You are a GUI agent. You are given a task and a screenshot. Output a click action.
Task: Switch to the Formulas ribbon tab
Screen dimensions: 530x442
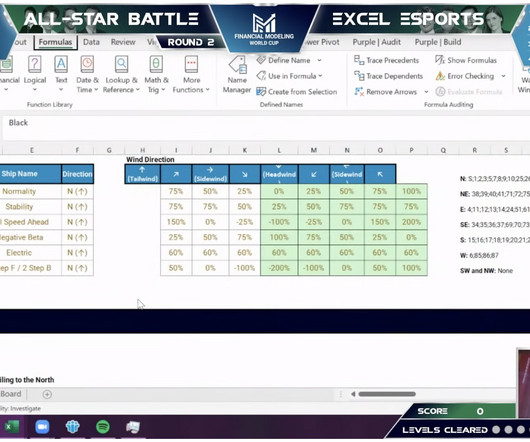click(x=55, y=42)
